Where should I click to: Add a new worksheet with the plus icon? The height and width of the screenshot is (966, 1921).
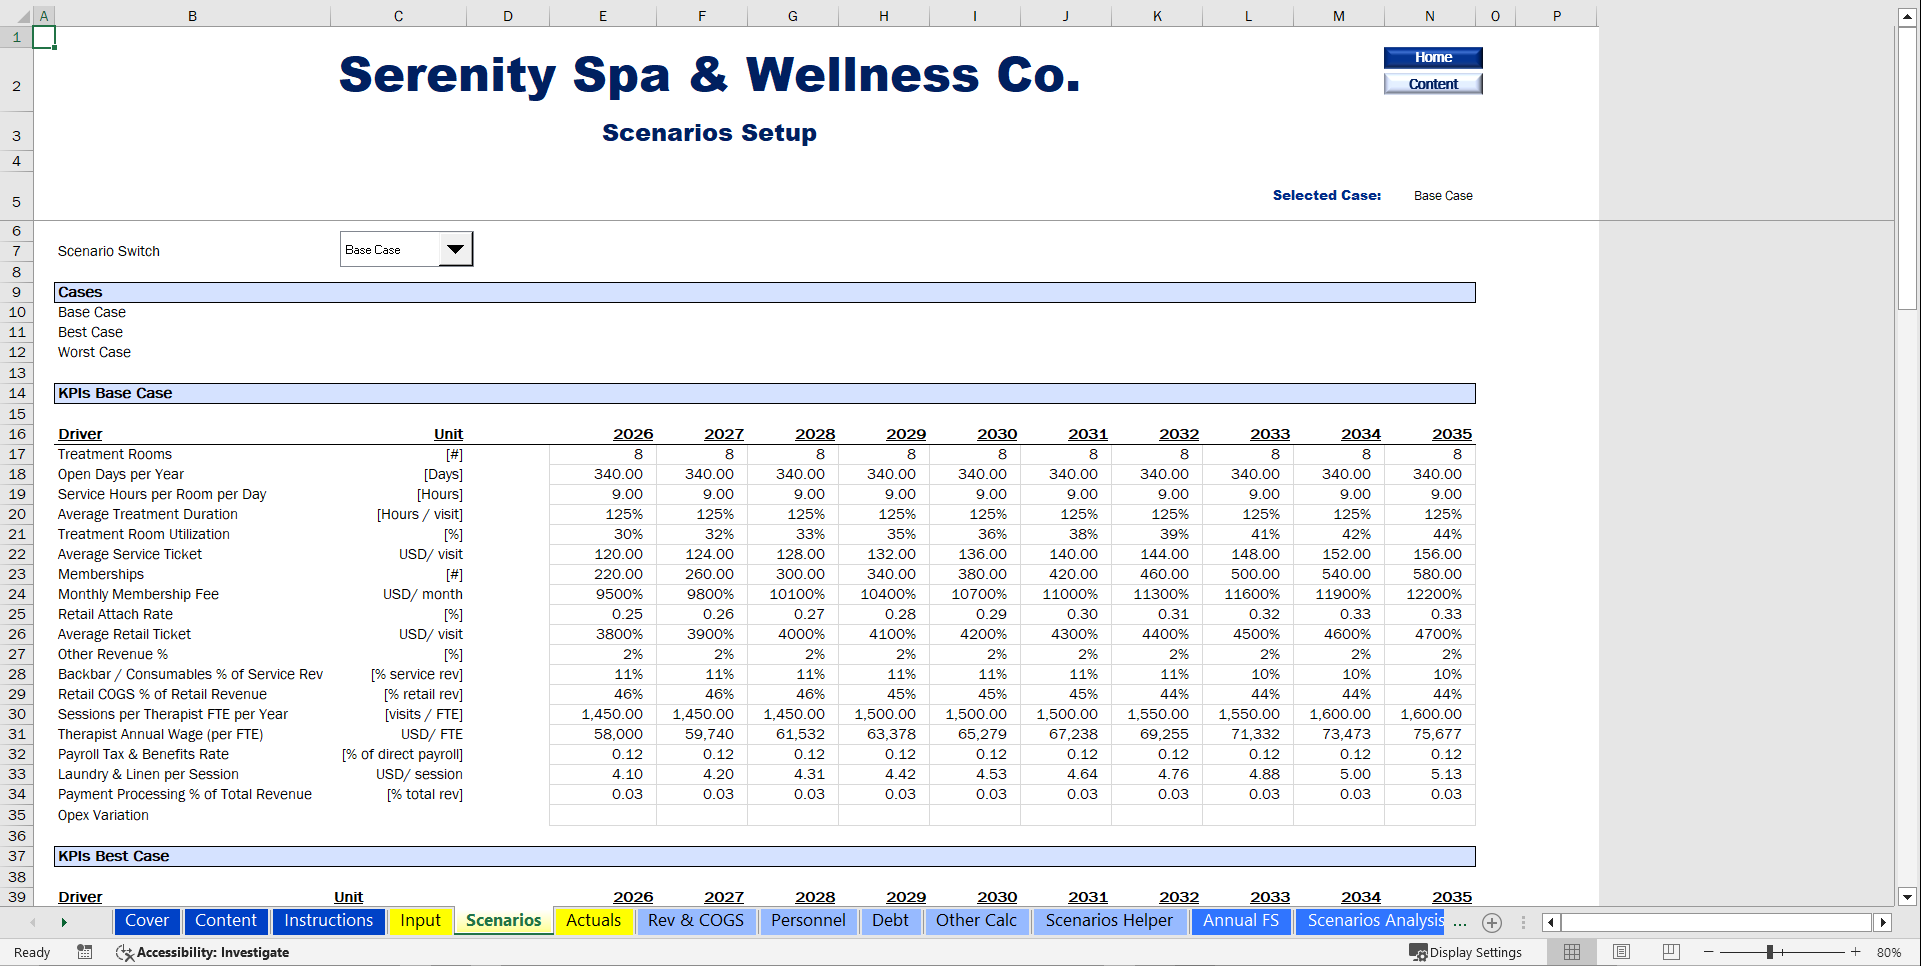pyautogui.click(x=1493, y=923)
